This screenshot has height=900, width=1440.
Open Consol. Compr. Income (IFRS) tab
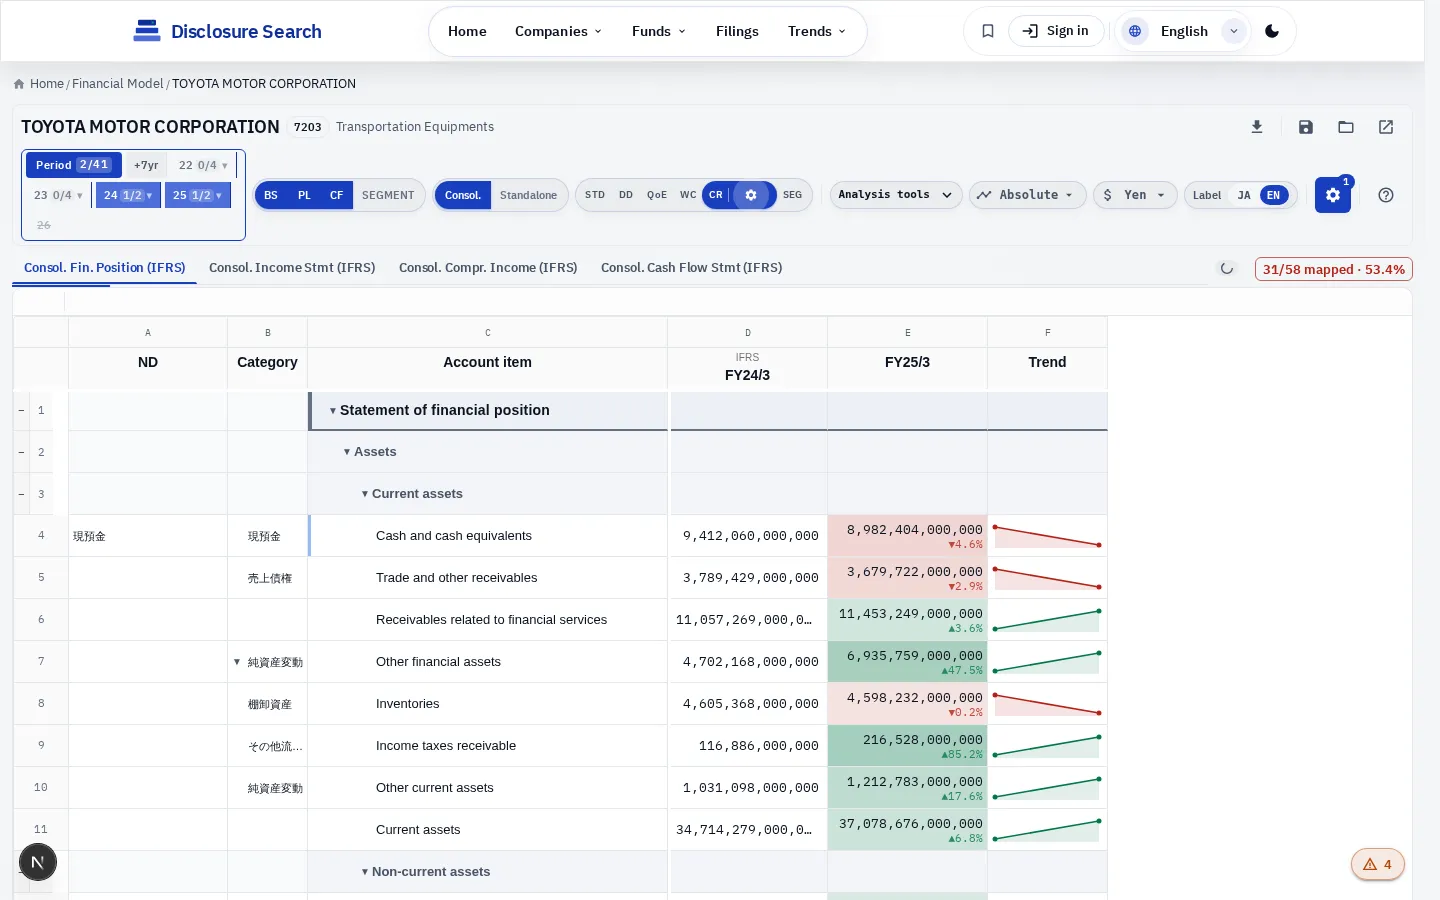[x=488, y=268]
